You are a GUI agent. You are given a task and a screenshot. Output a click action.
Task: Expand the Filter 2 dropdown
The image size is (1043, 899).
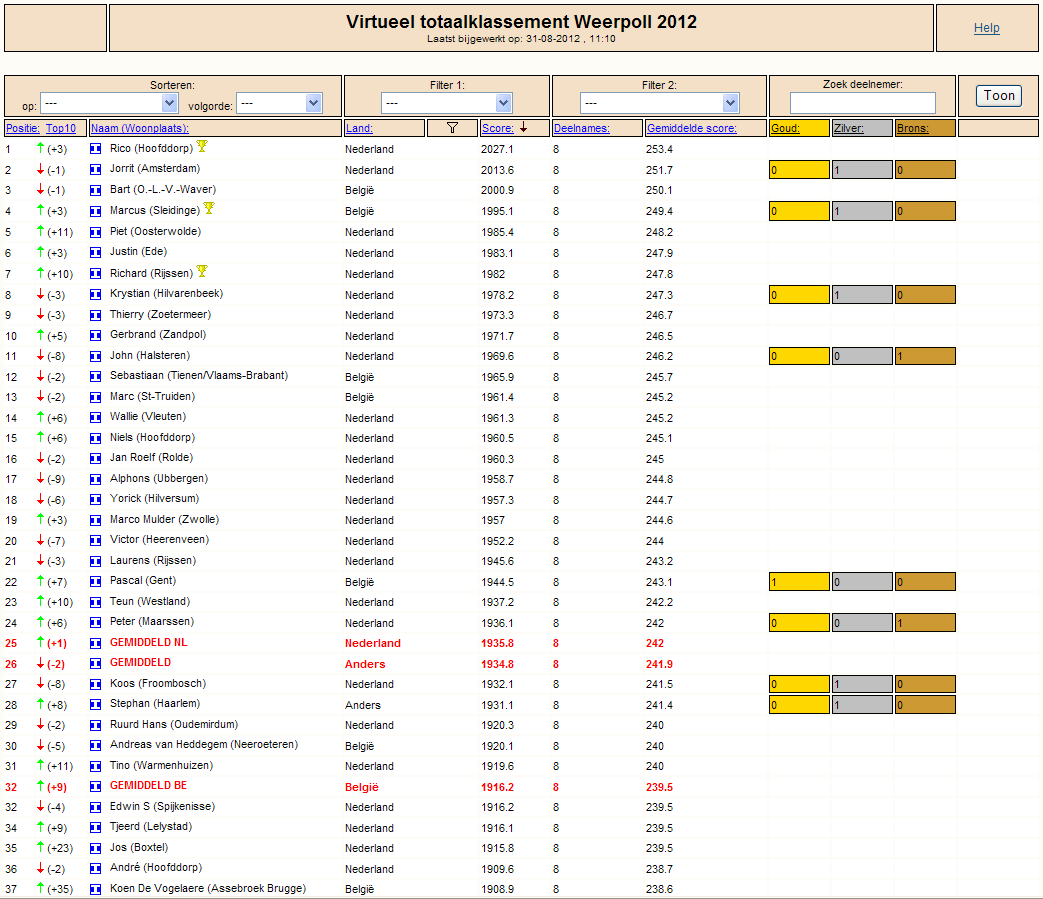pos(659,103)
